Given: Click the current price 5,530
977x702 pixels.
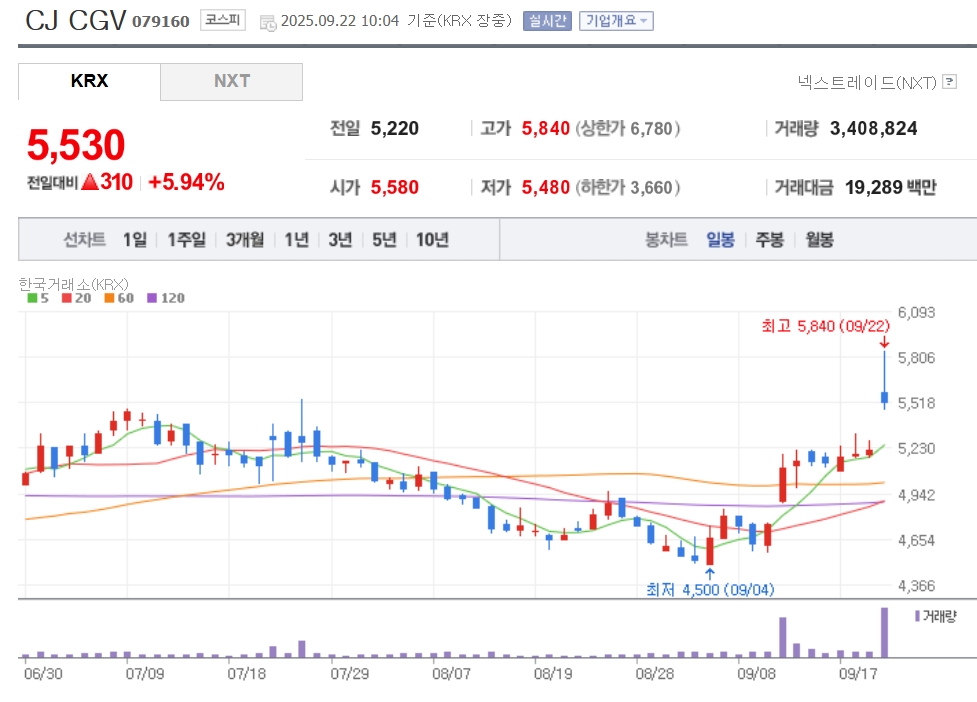Looking at the screenshot, I should pyautogui.click(x=76, y=145).
